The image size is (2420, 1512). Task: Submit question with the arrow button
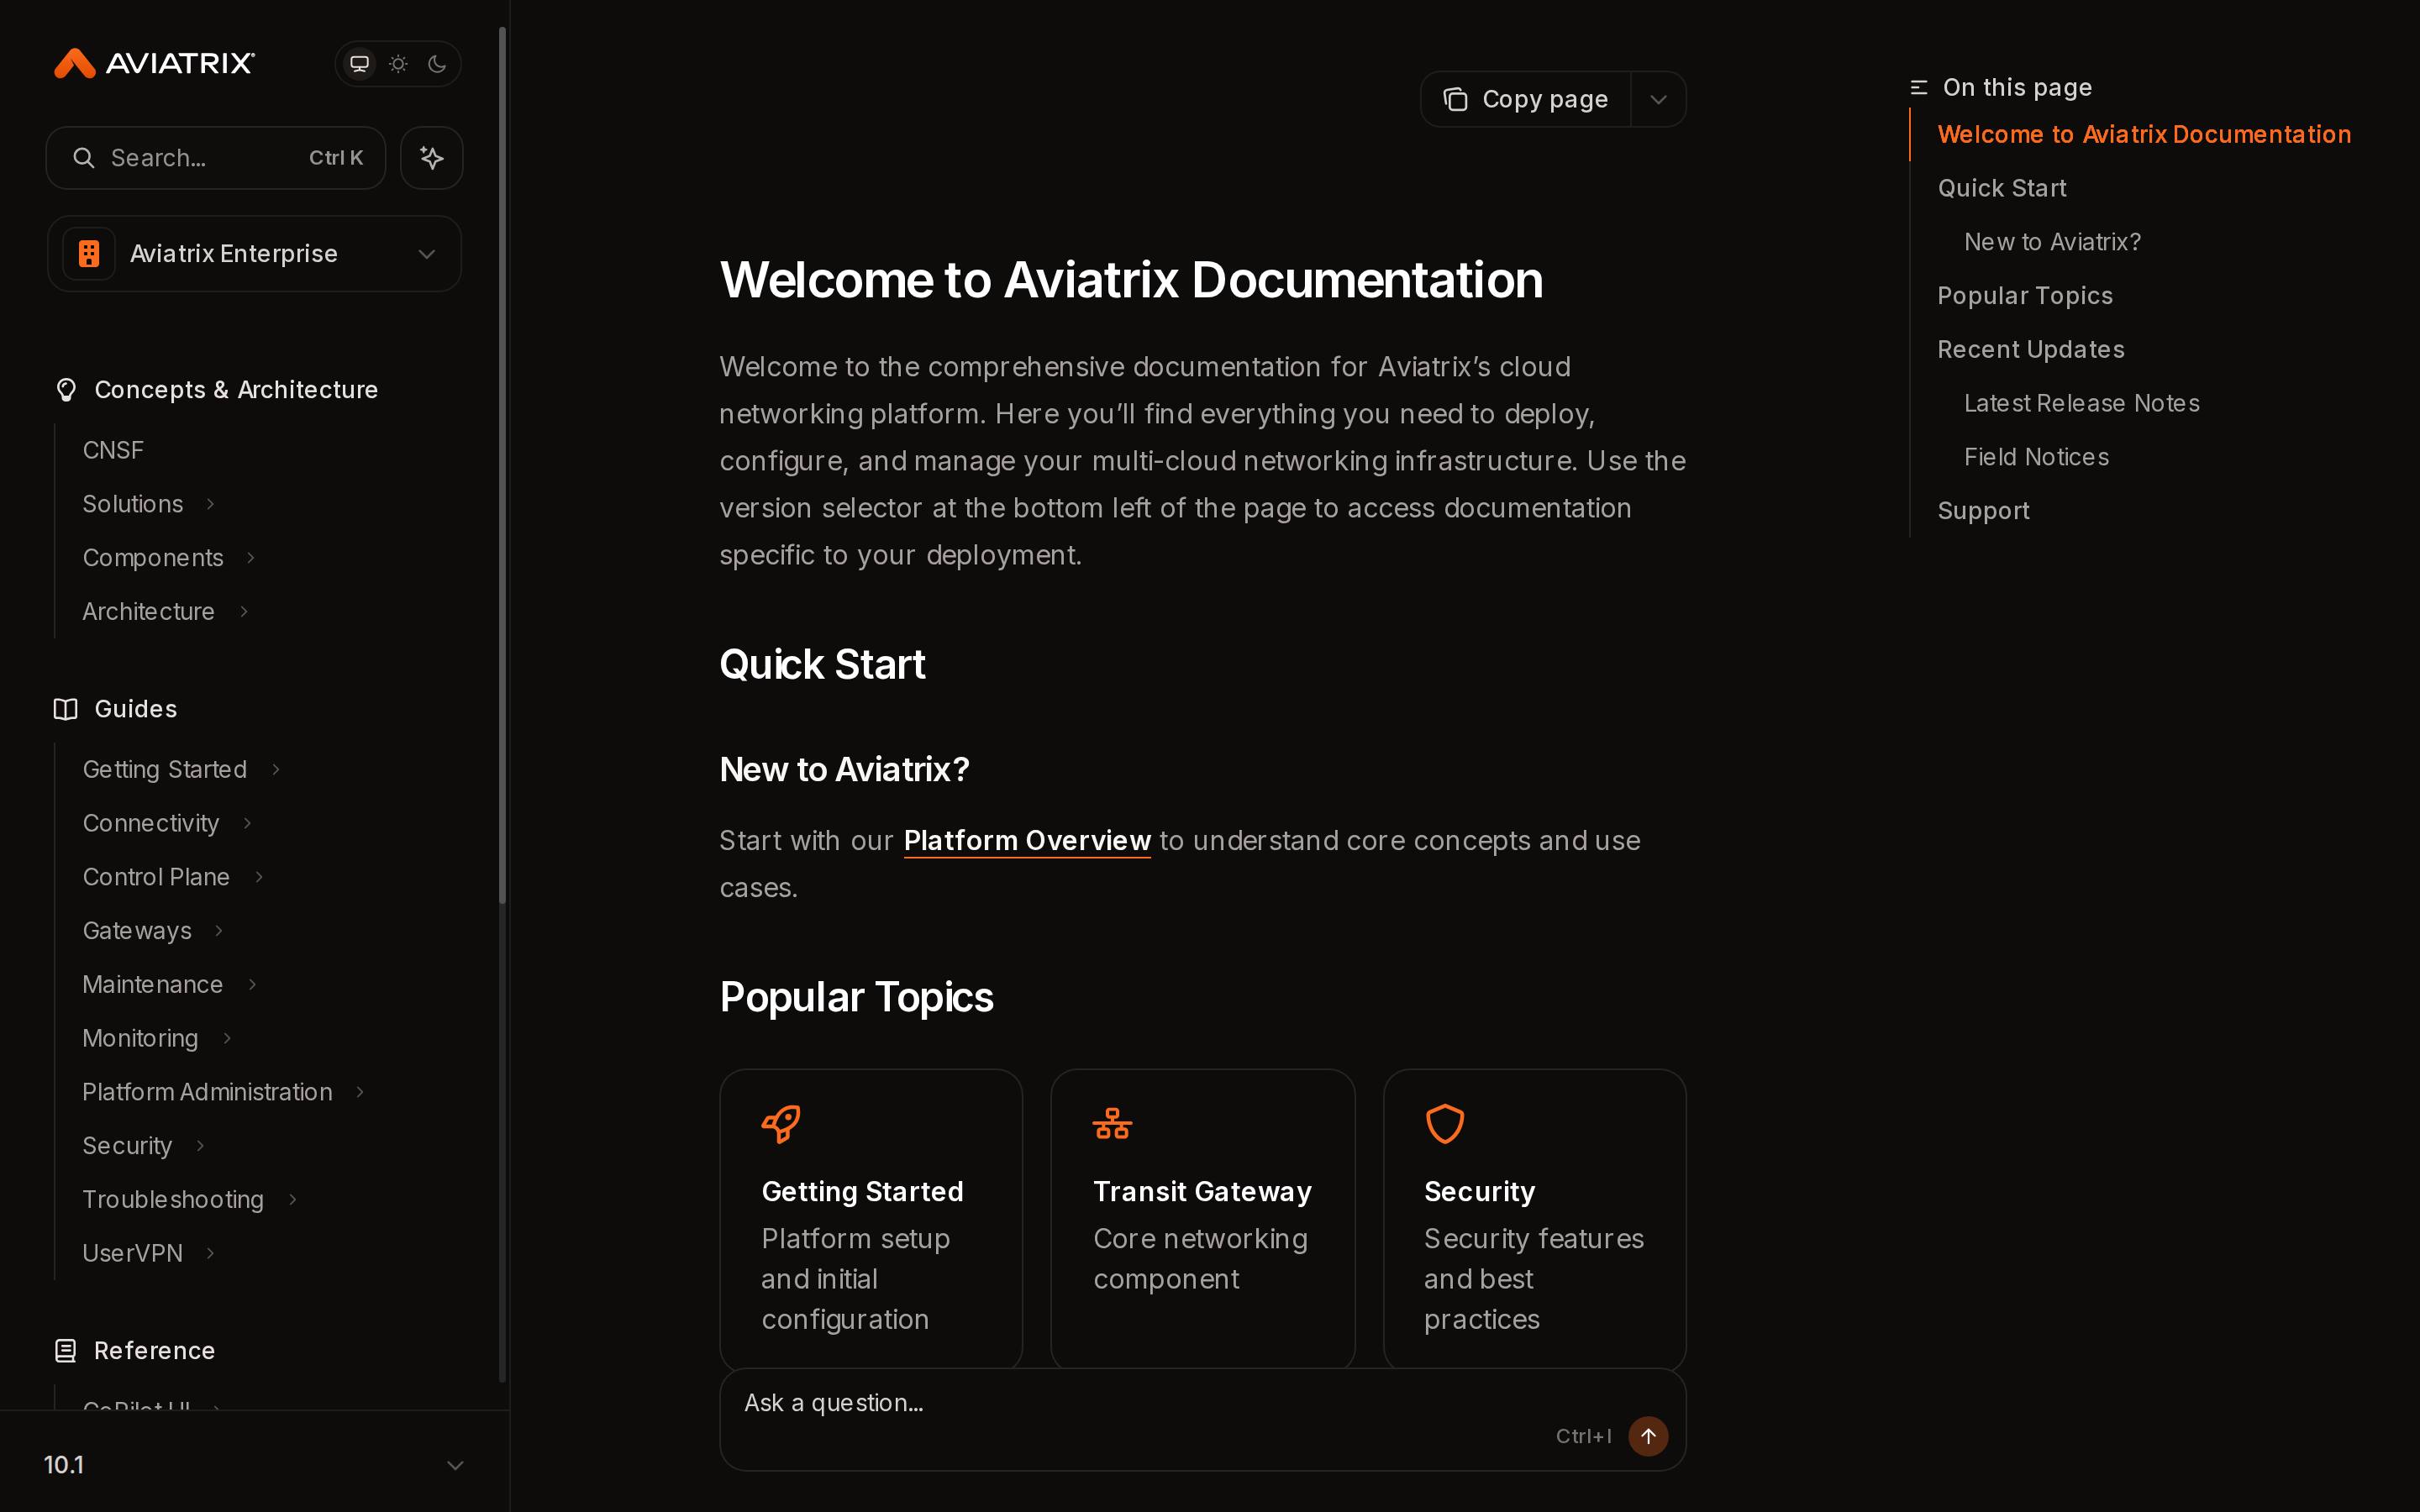[1648, 1436]
